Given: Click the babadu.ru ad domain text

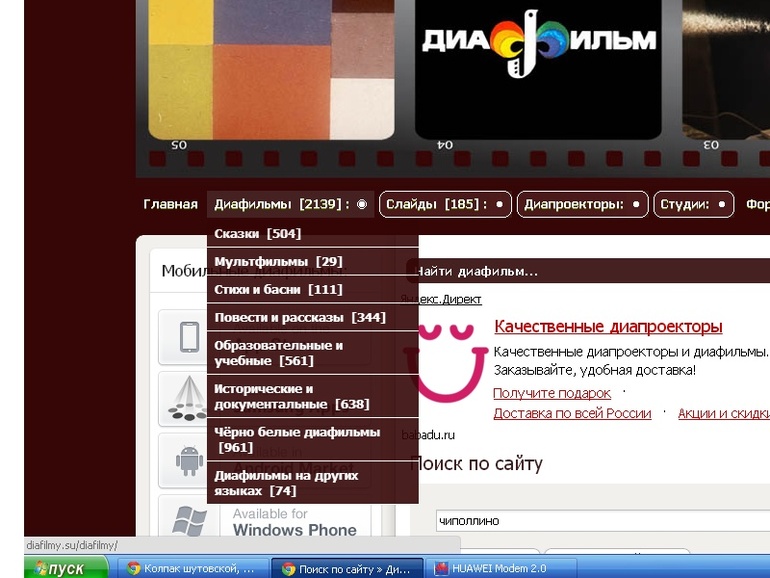Looking at the screenshot, I should [x=428, y=435].
